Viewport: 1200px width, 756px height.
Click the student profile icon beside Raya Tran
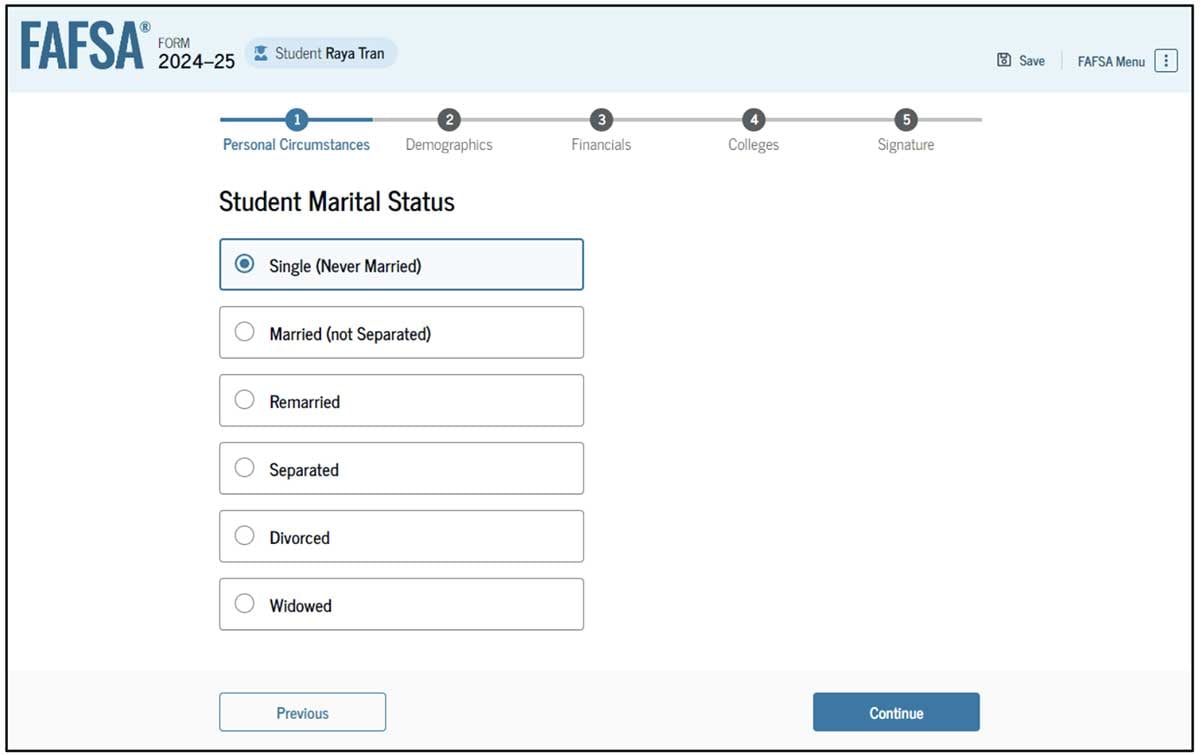pyautogui.click(x=262, y=54)
